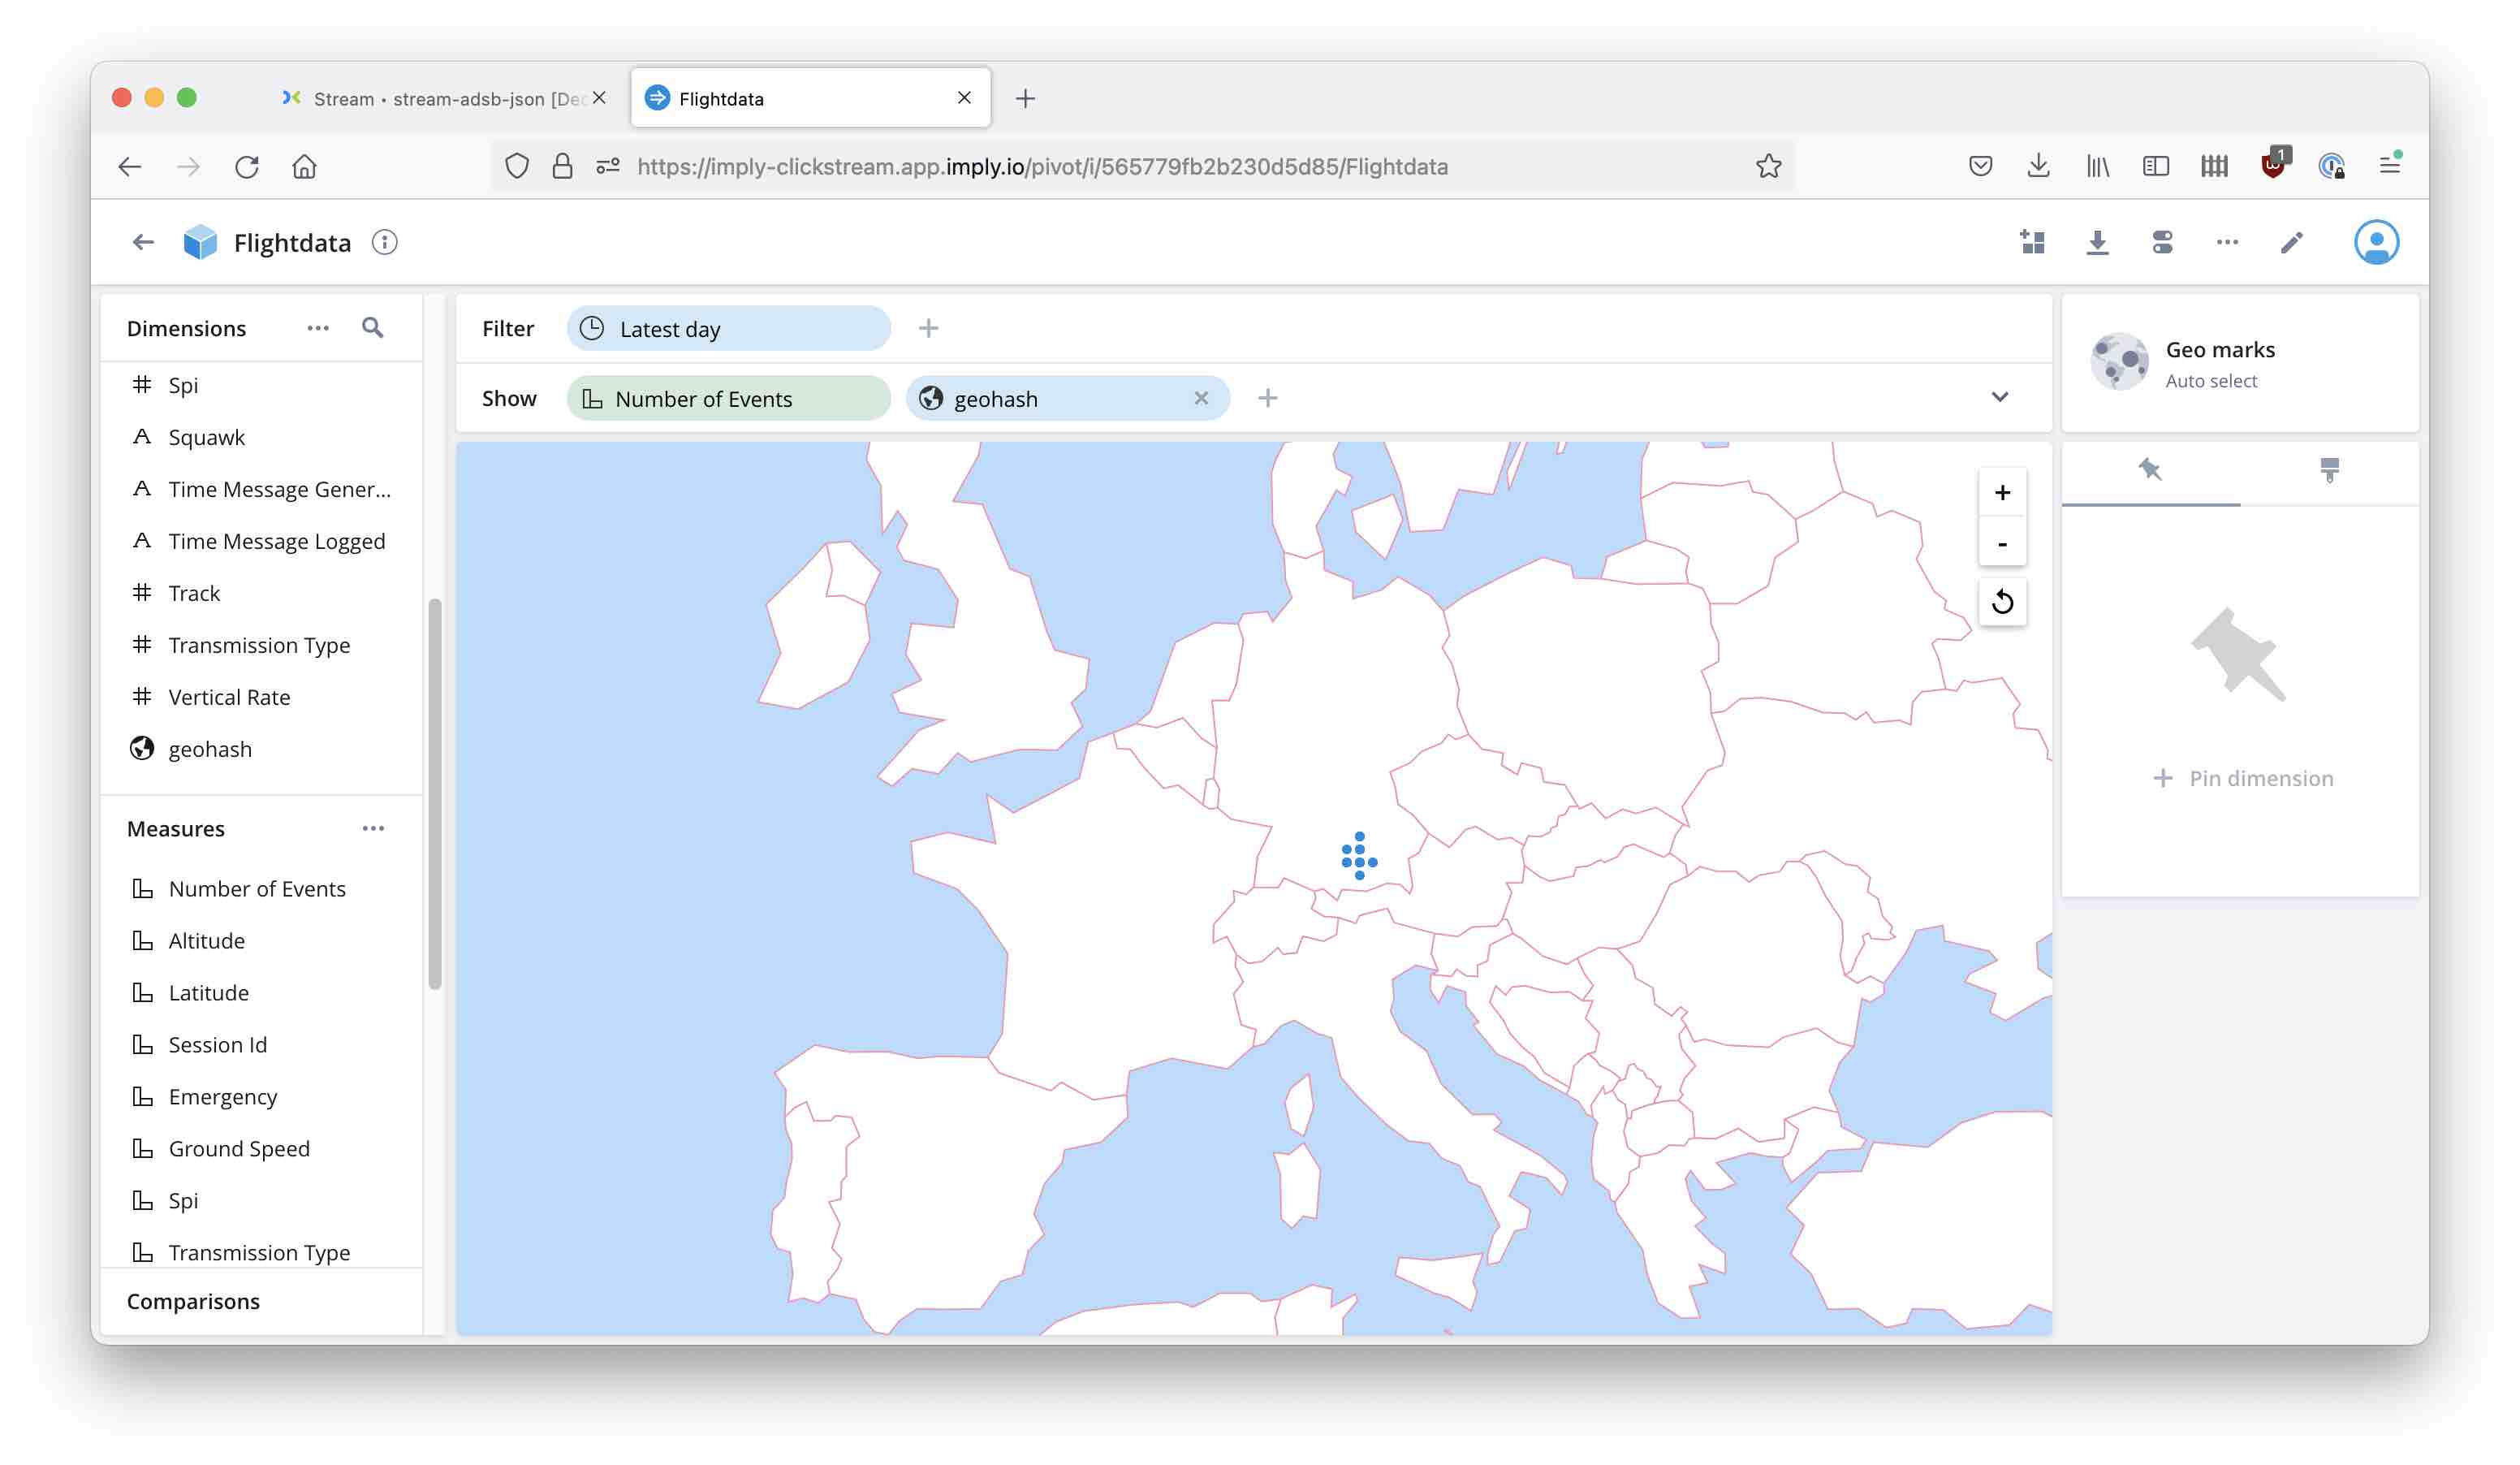Open the pencil edit icon

coord(2291,242)
